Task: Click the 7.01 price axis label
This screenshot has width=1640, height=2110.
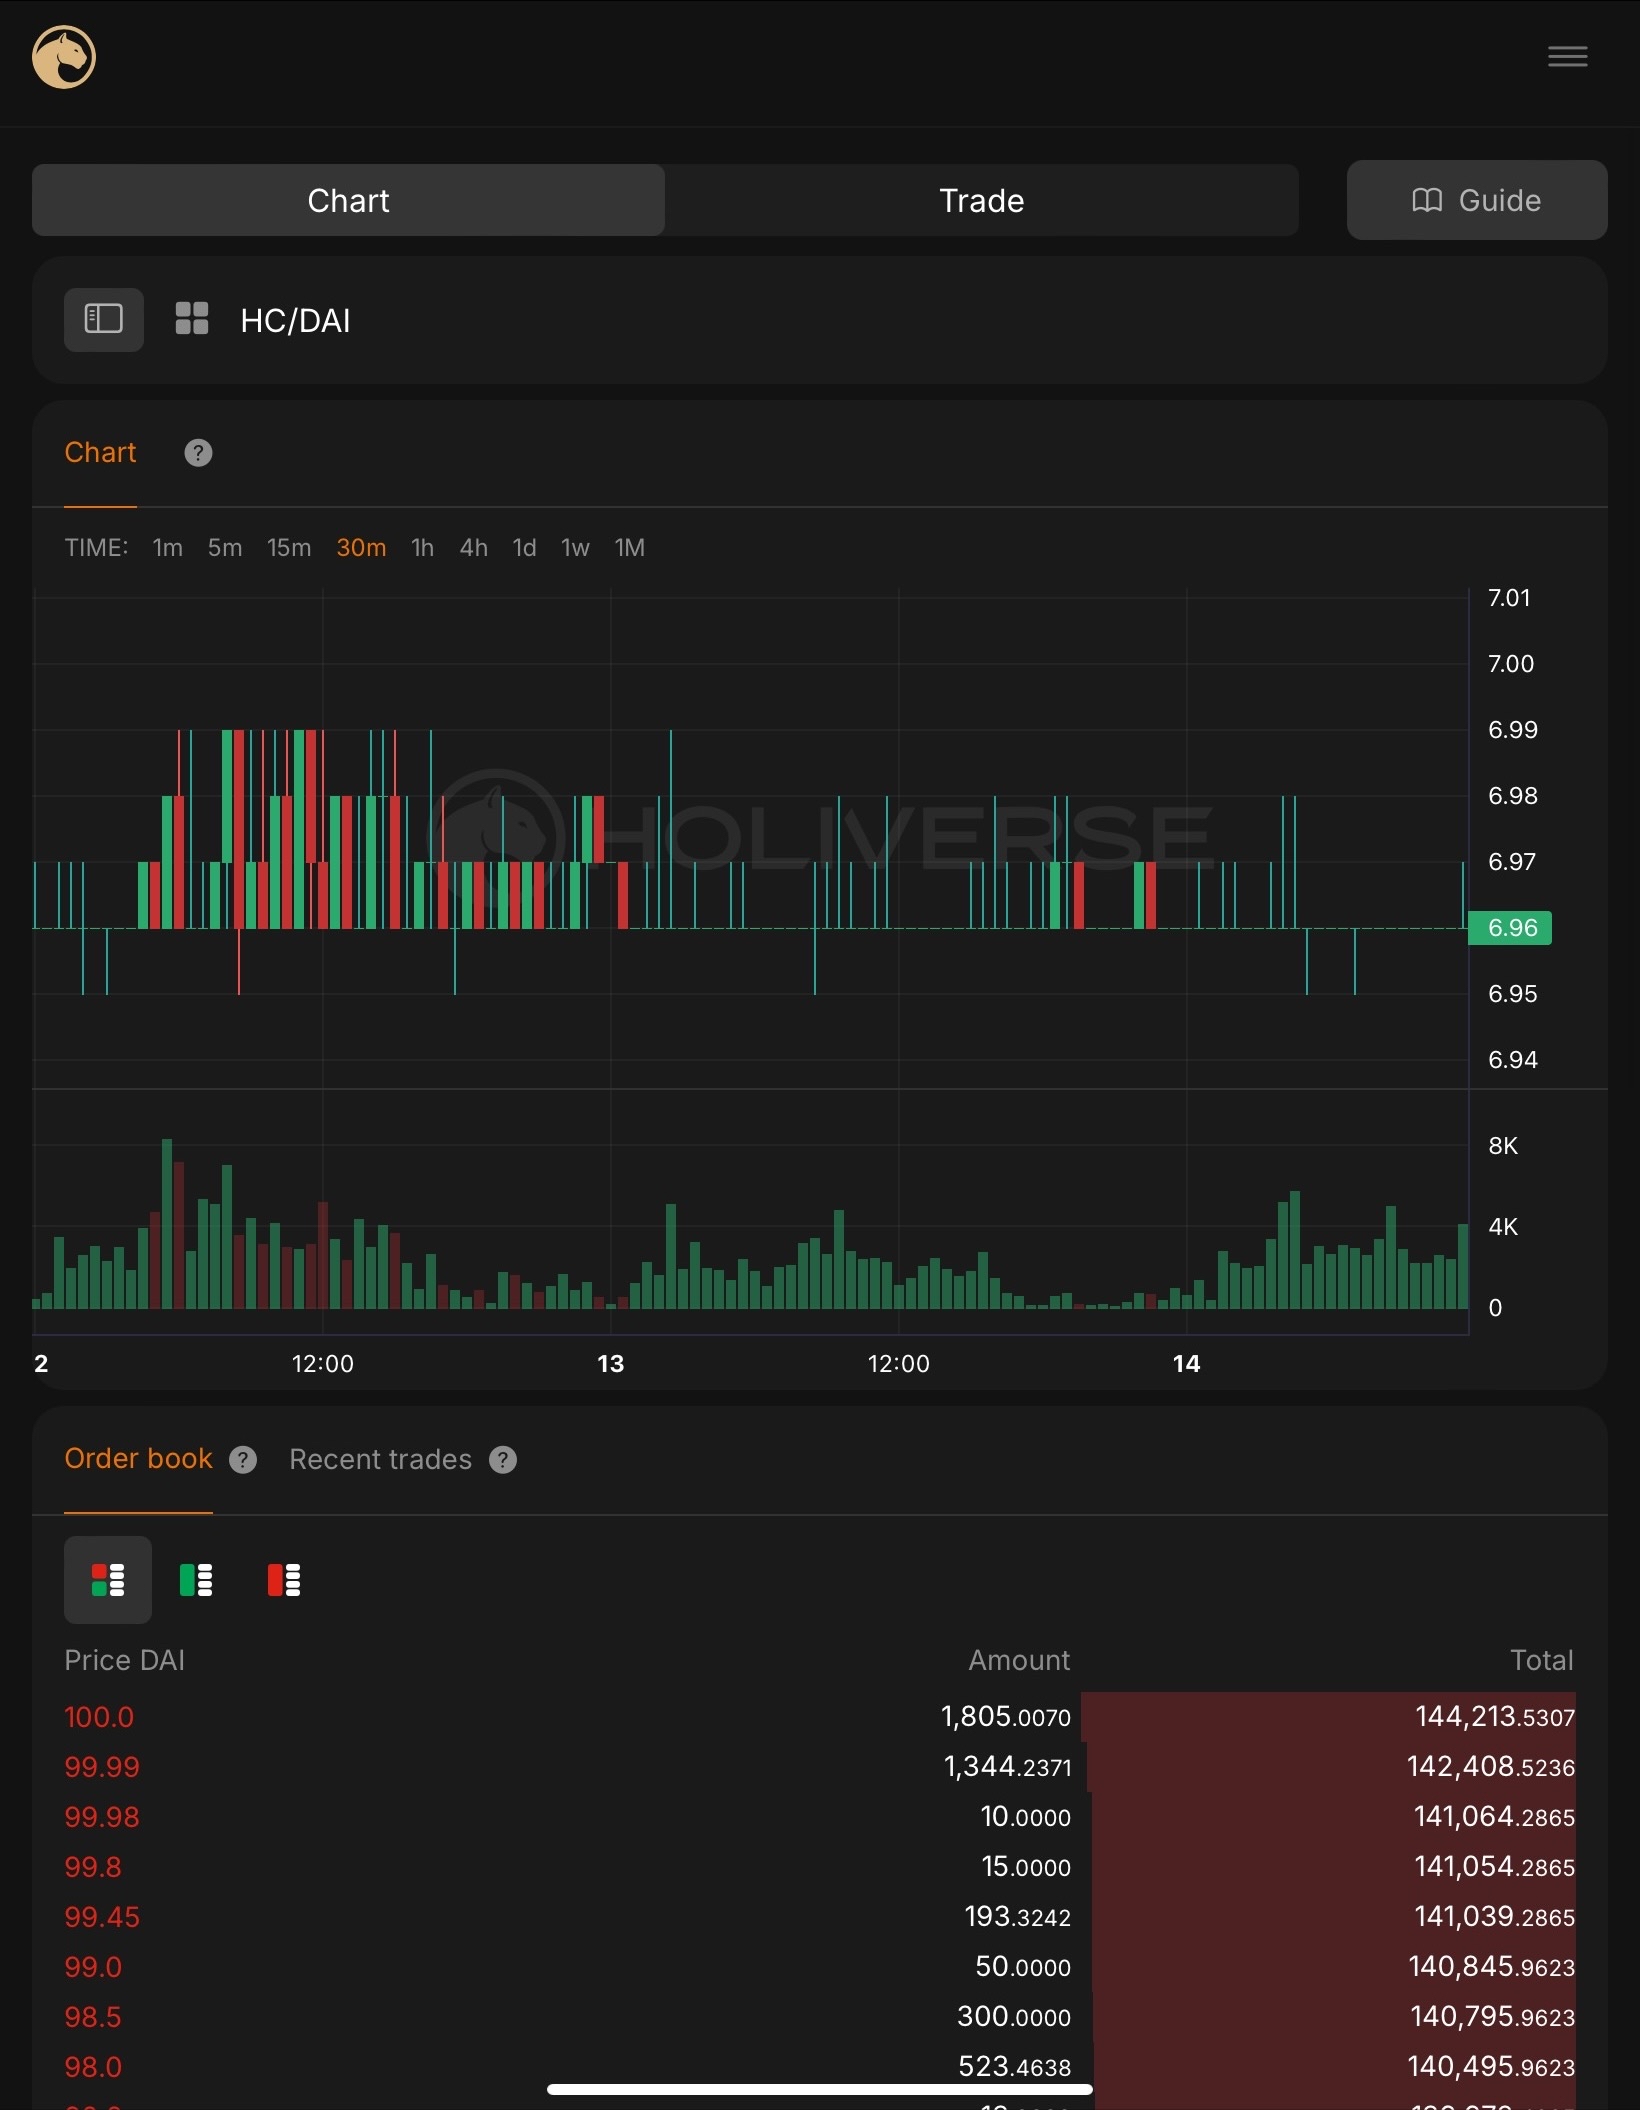Action: coord(1509,598)
